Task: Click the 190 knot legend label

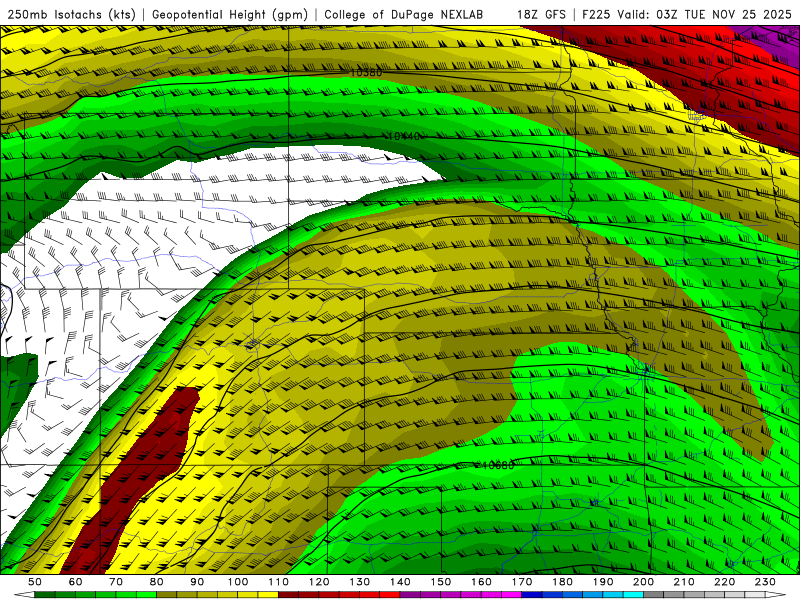Action: (x=603, y=582)
